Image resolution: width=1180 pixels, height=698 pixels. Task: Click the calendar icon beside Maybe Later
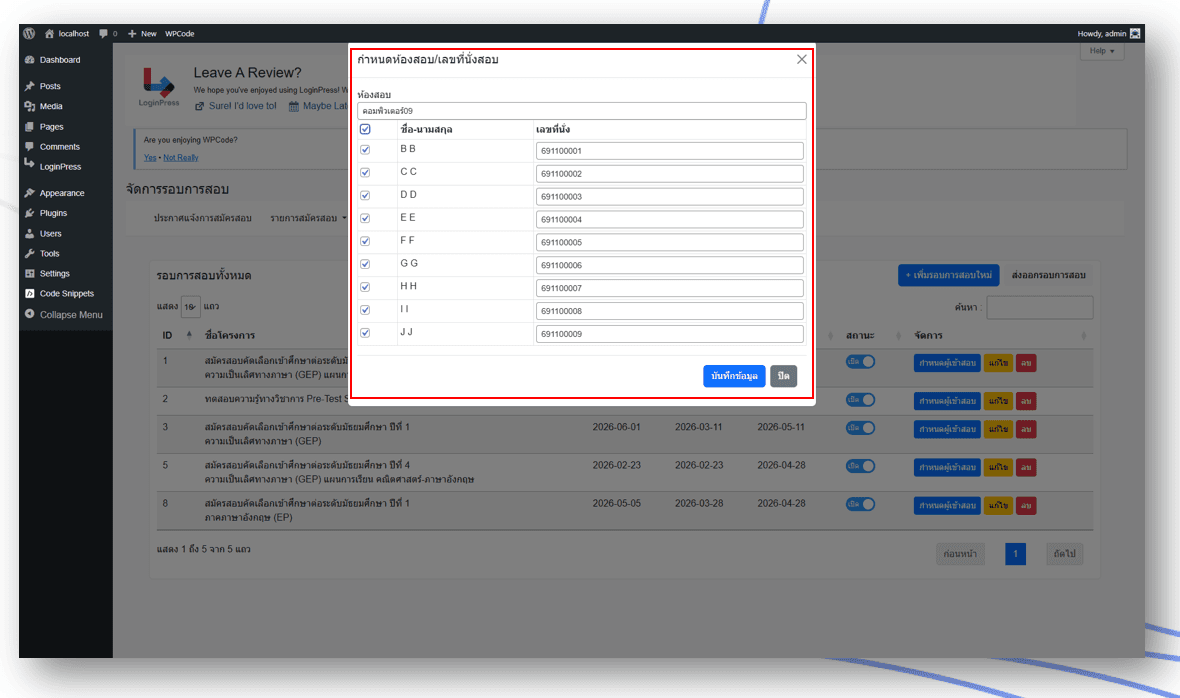coord(293,106)
